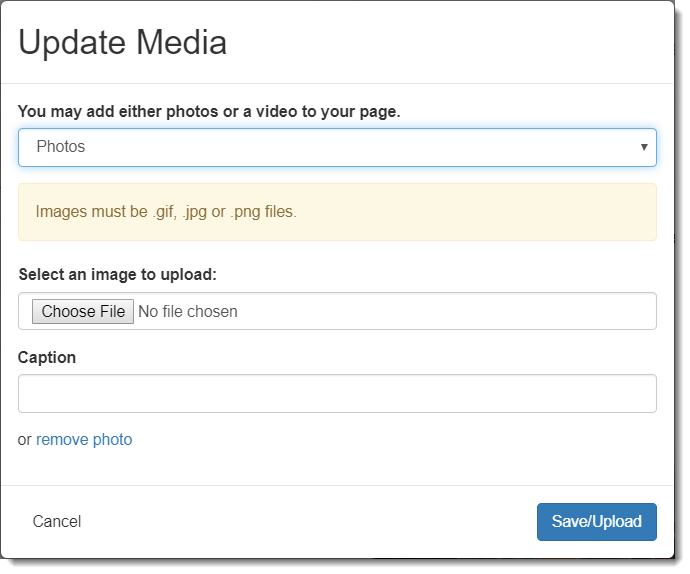Click the 'Update Media' dialog heading
The image size is (690, 574).
click(122, 43)
